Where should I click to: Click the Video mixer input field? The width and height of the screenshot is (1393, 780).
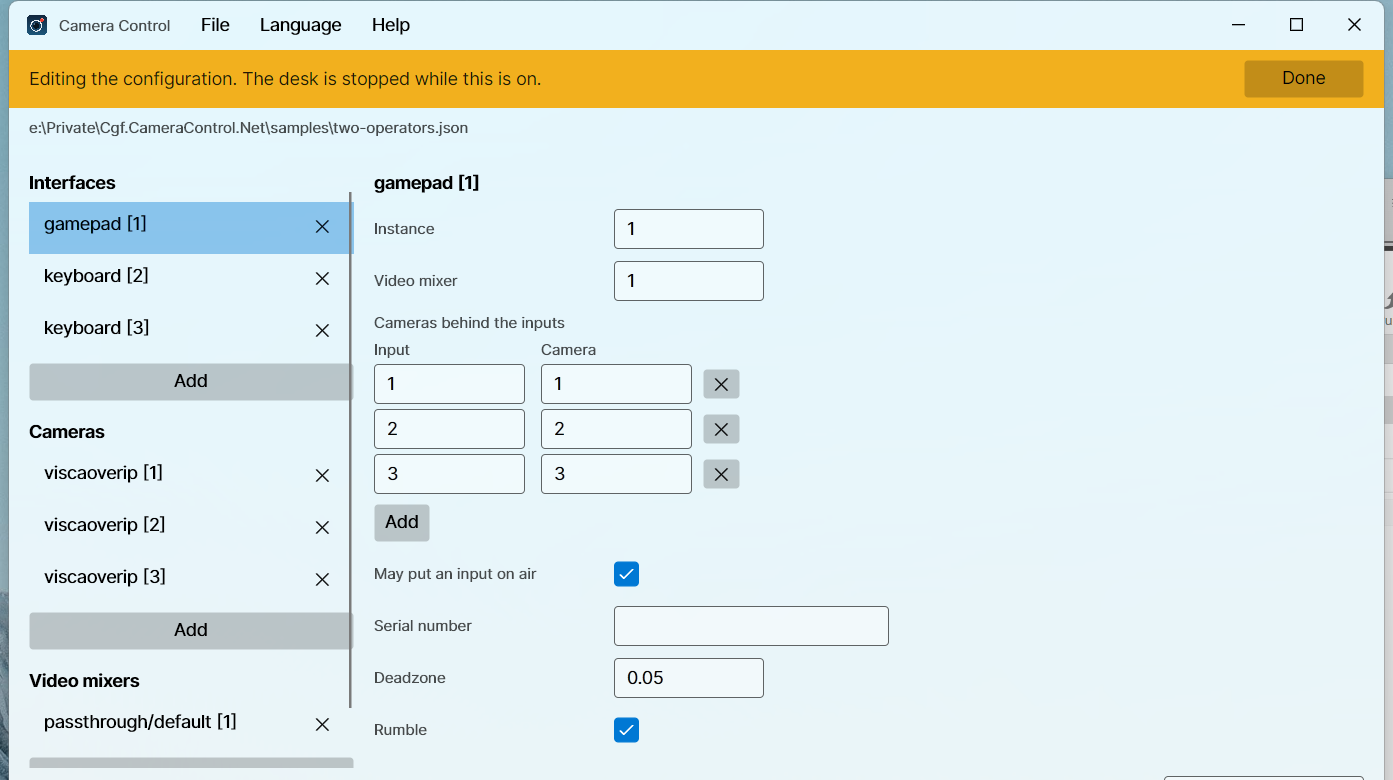click(689, 281)
